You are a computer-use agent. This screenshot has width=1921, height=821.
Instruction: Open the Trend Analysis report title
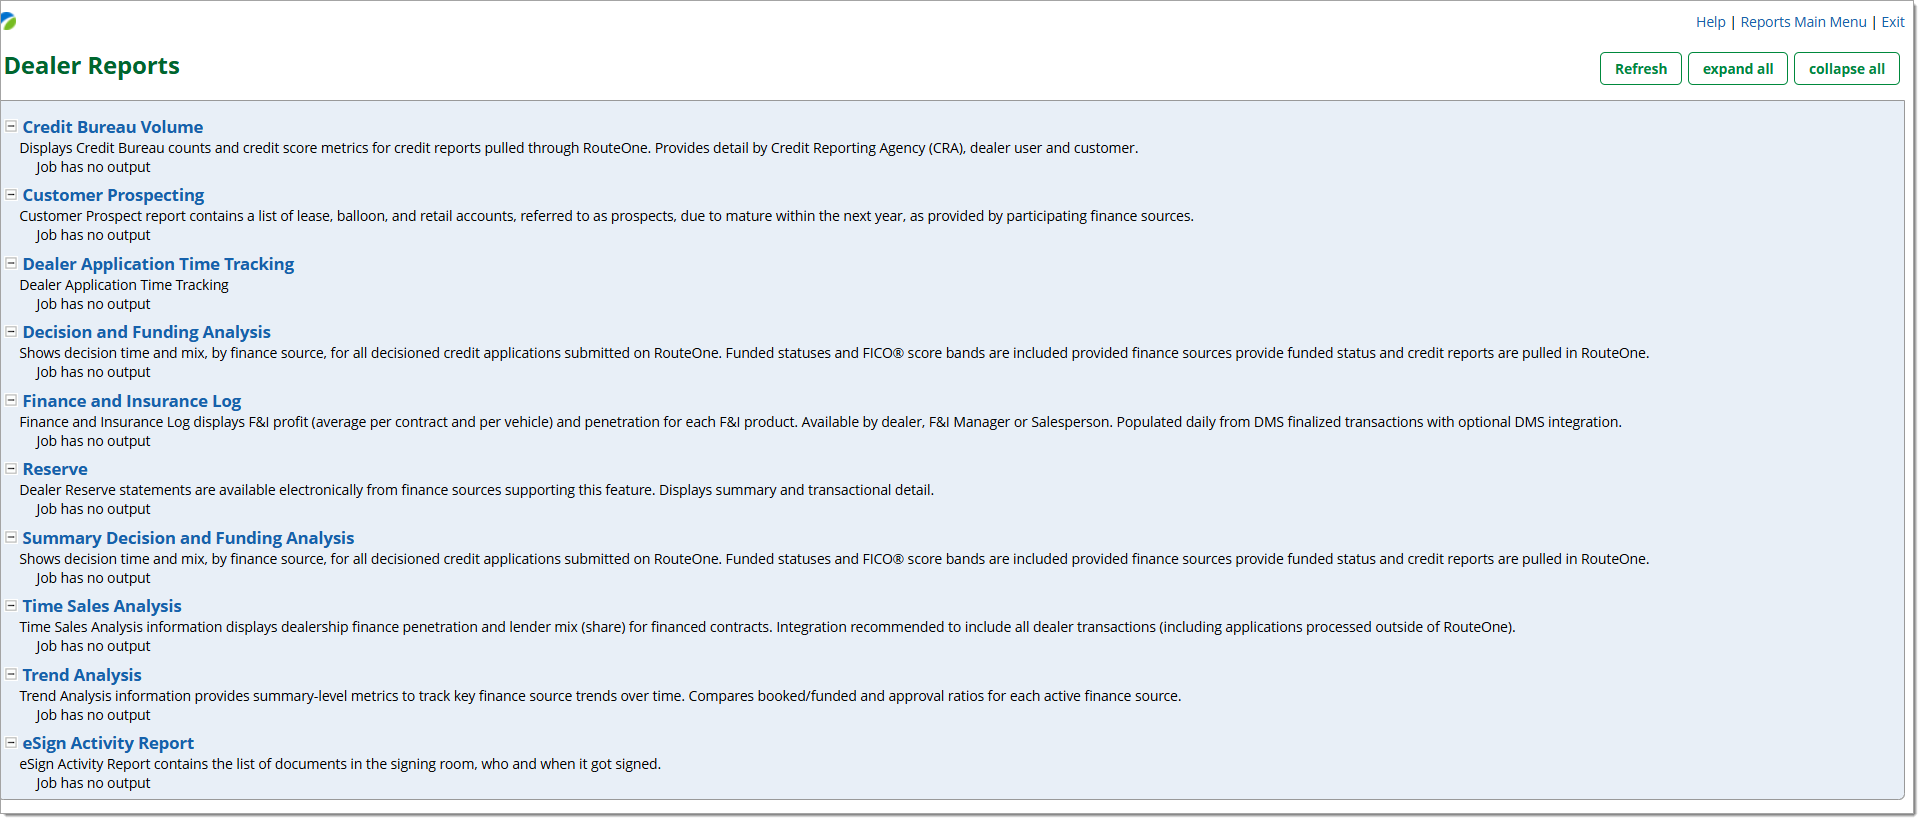click(82, 675)
